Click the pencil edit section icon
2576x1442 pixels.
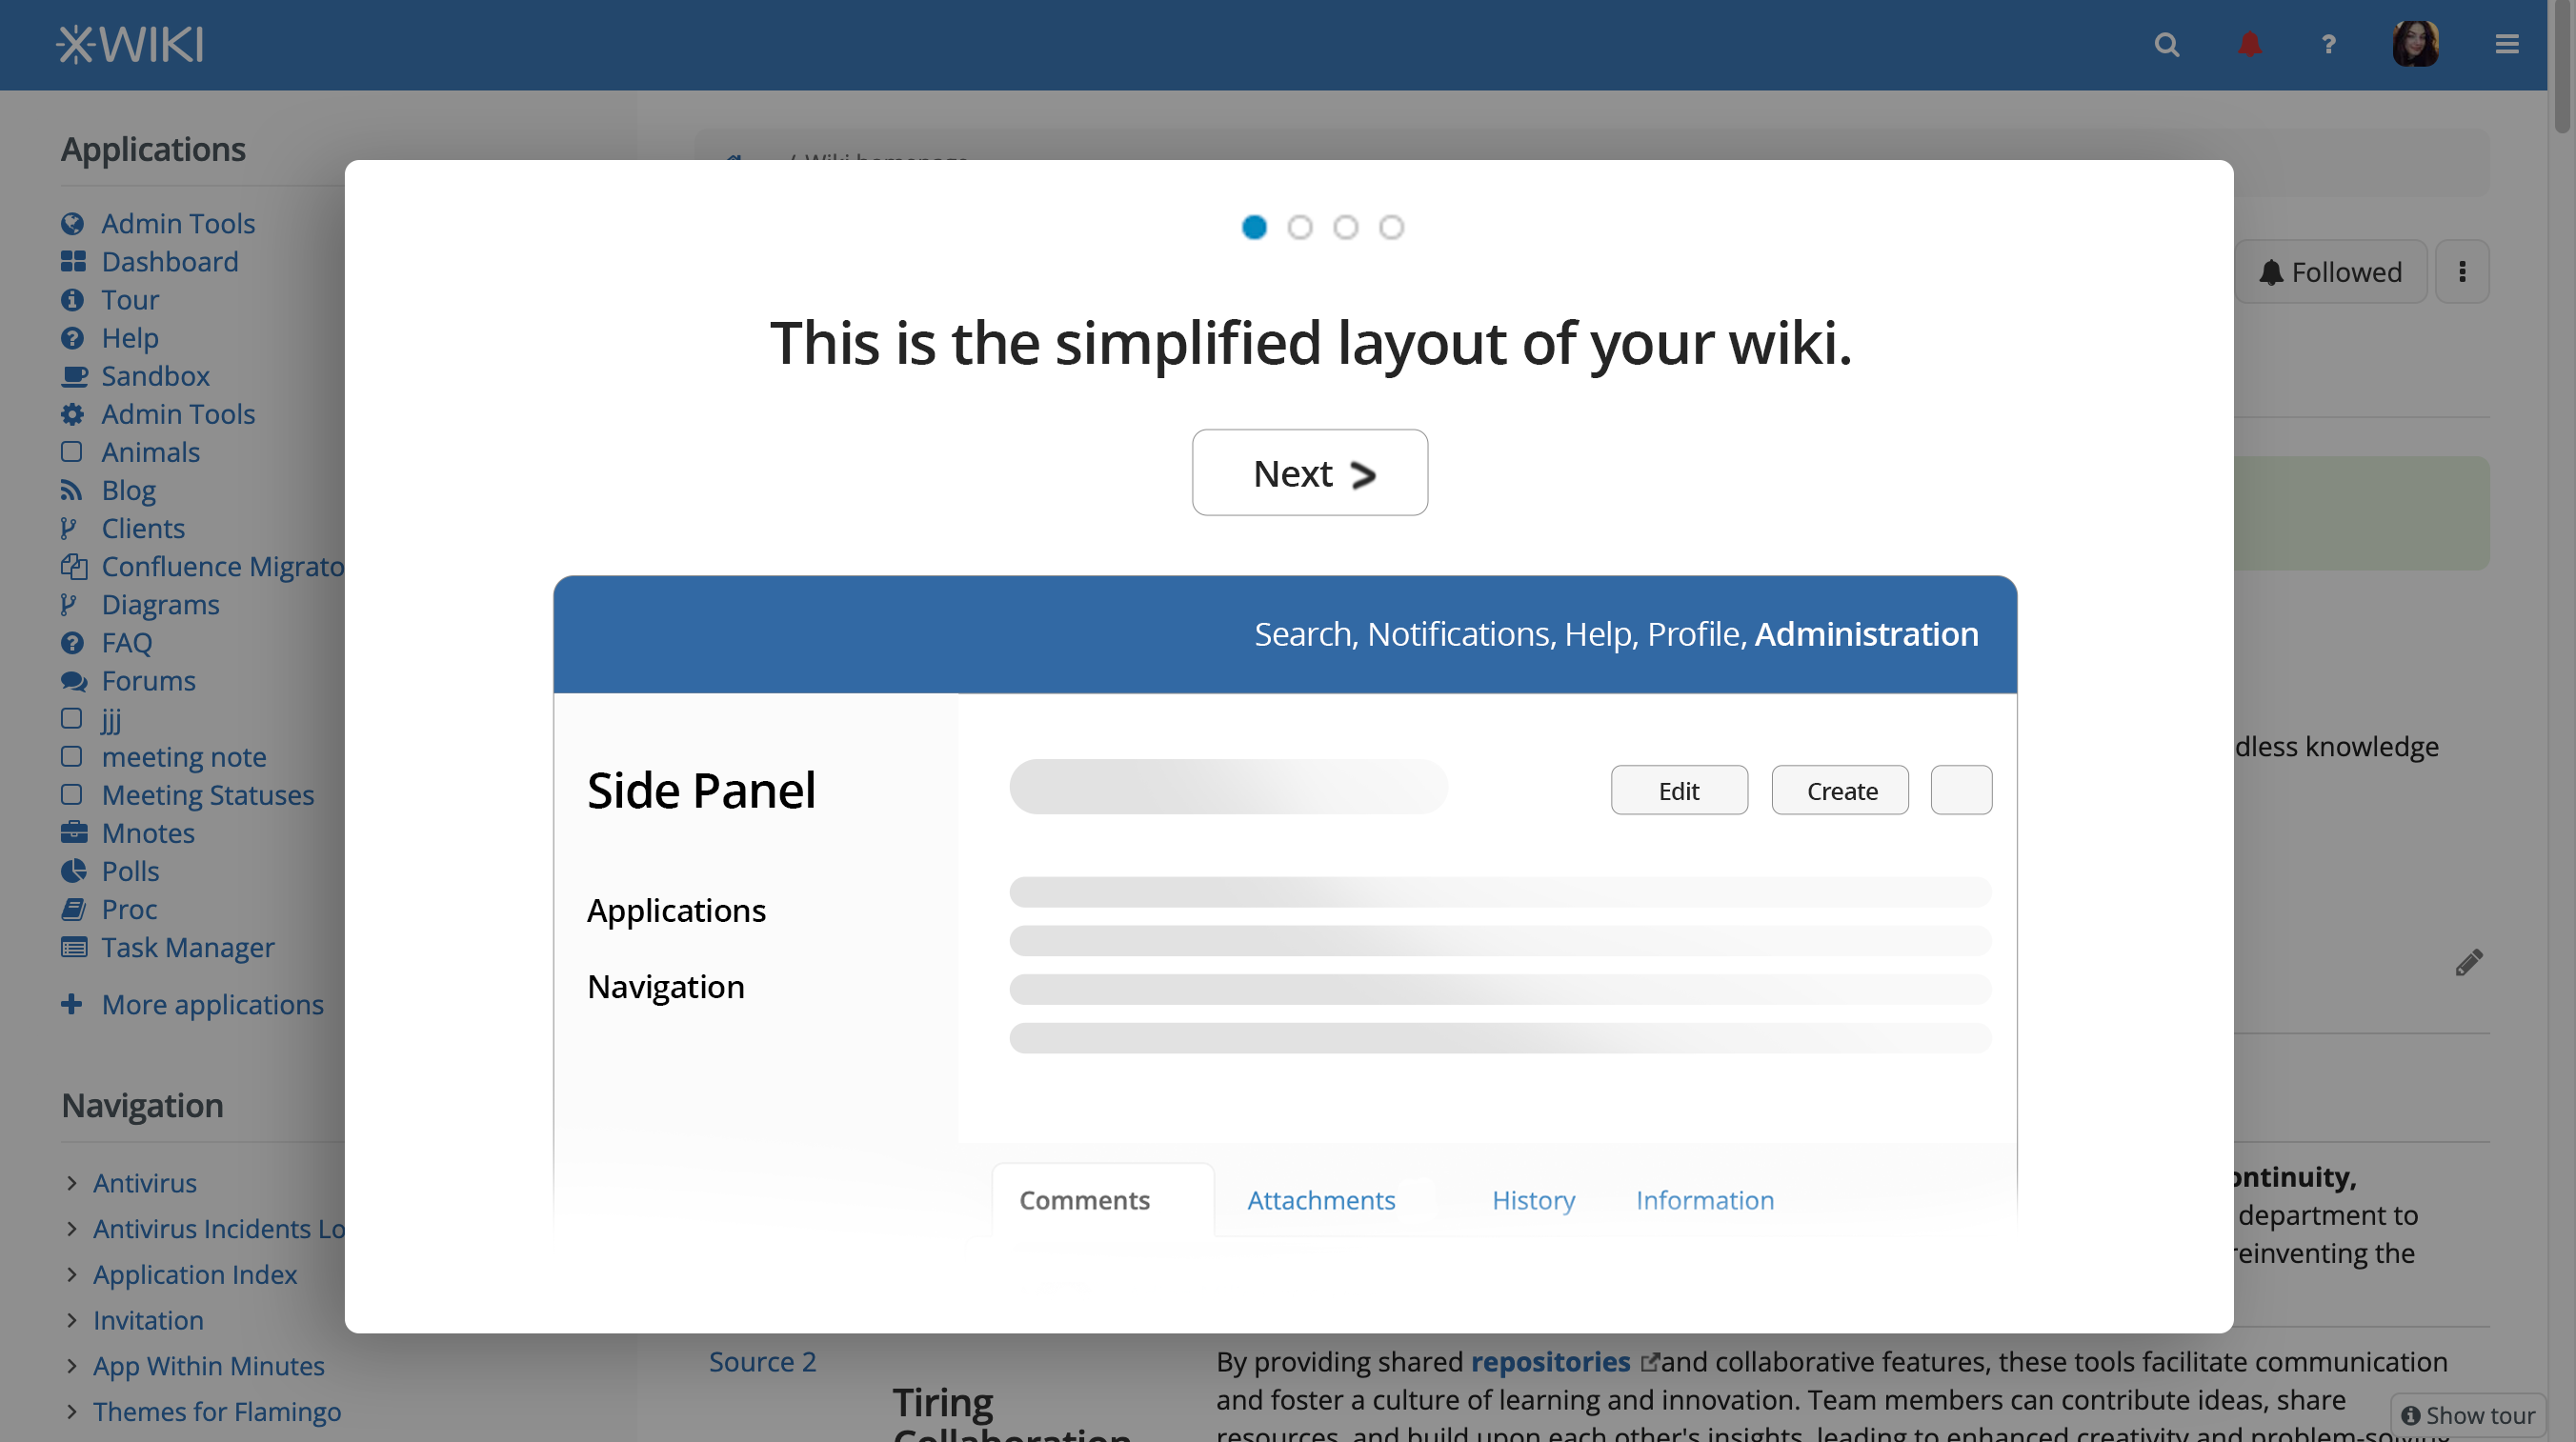(2468, 963)
